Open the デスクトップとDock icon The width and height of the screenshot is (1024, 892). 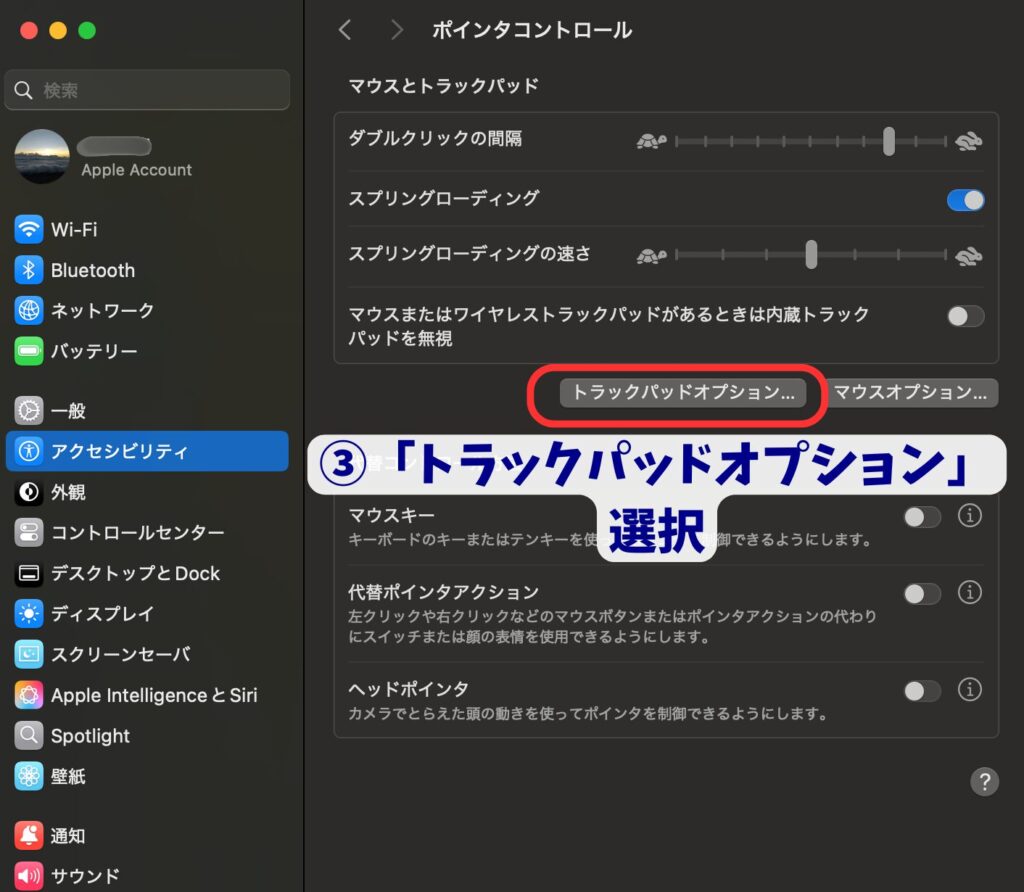(29, 573)
